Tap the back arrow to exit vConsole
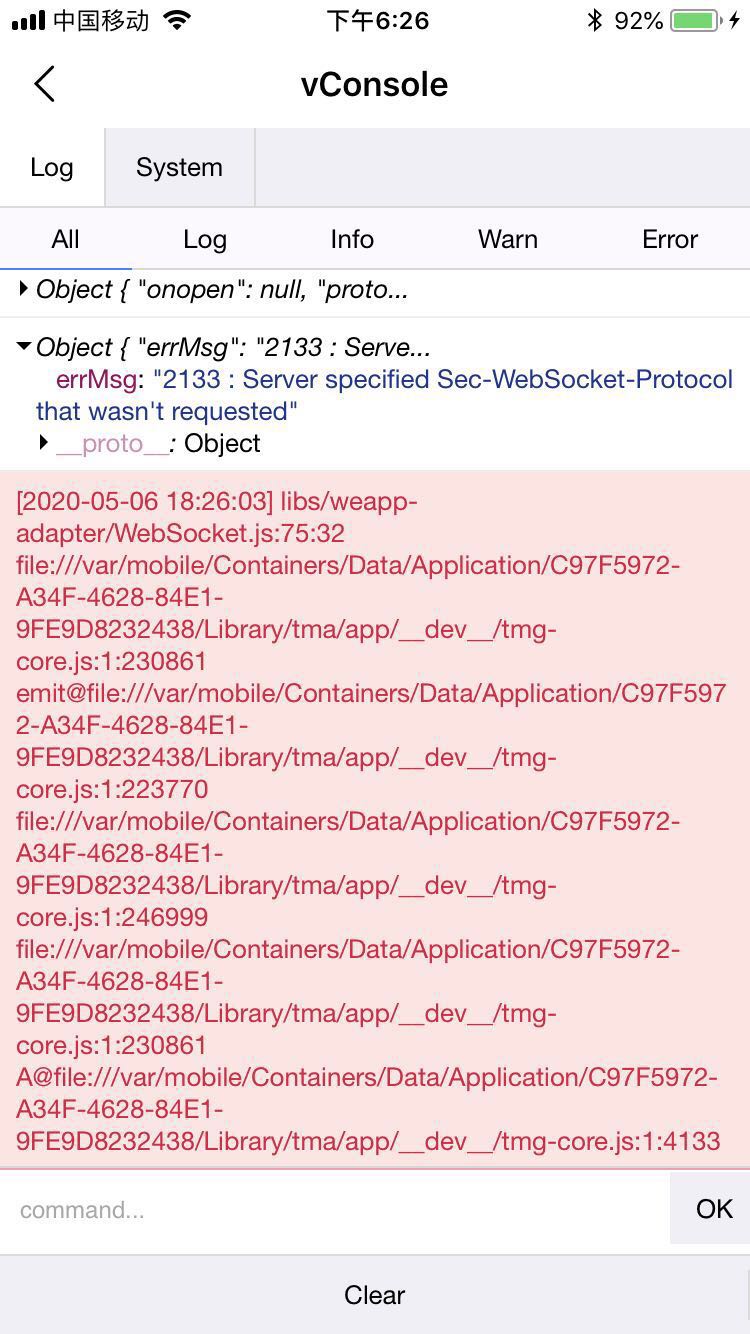Image resolution: width=750 pixels, height=1334 pixels. pyautogui.click(x=44, y=84)
